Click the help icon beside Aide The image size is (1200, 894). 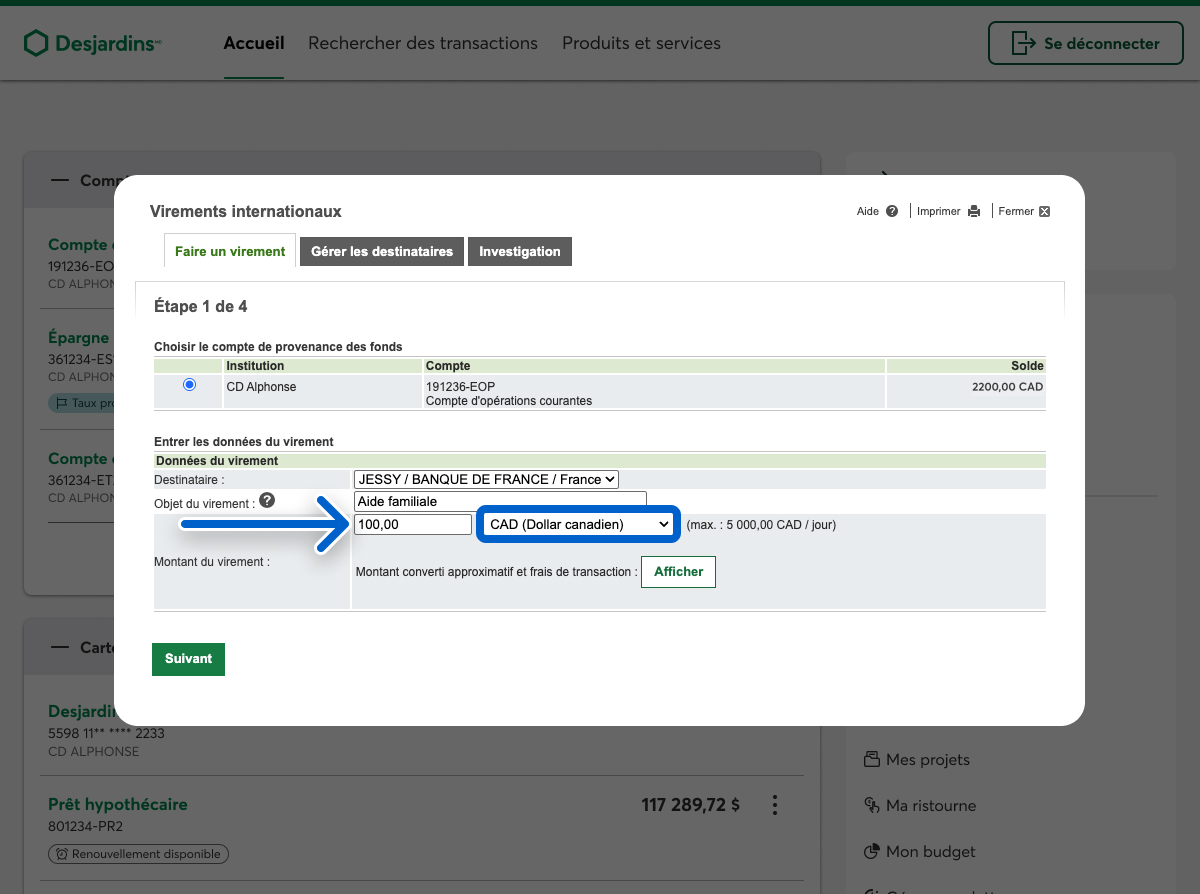coord(892,211)
